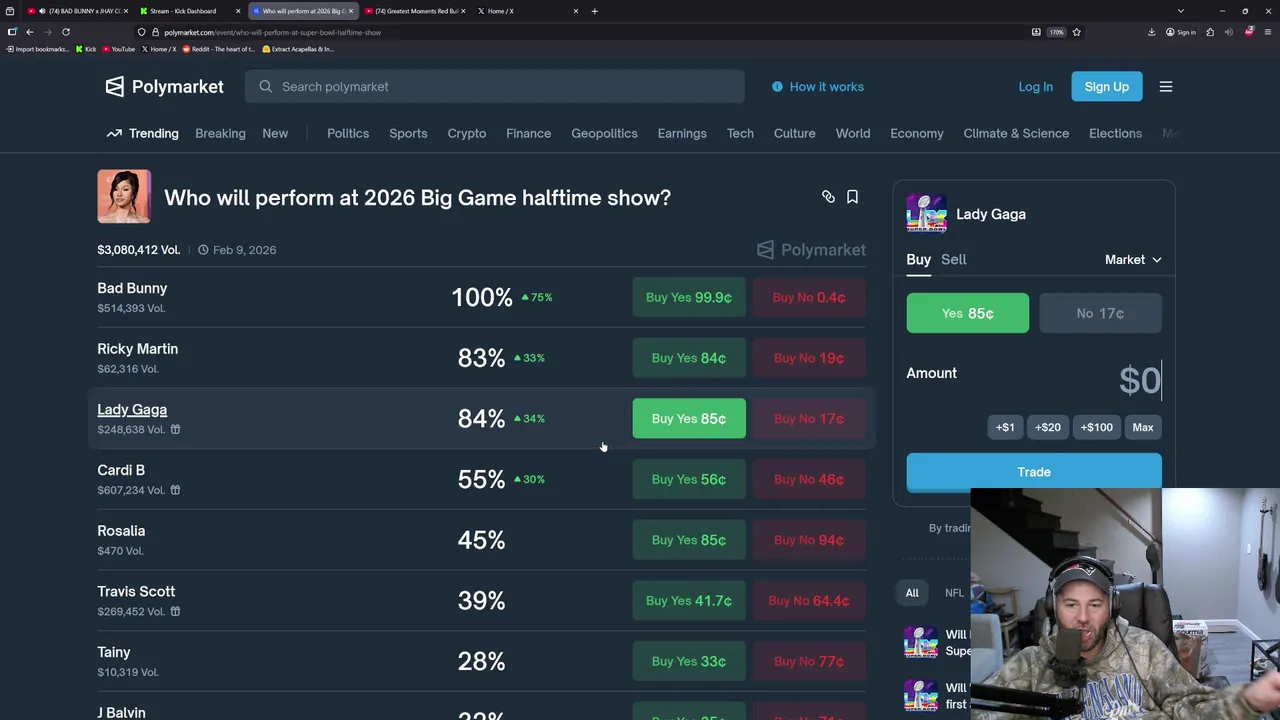
Task: Open the list all tabs dropdown arrow
Action: point(1180,11)
